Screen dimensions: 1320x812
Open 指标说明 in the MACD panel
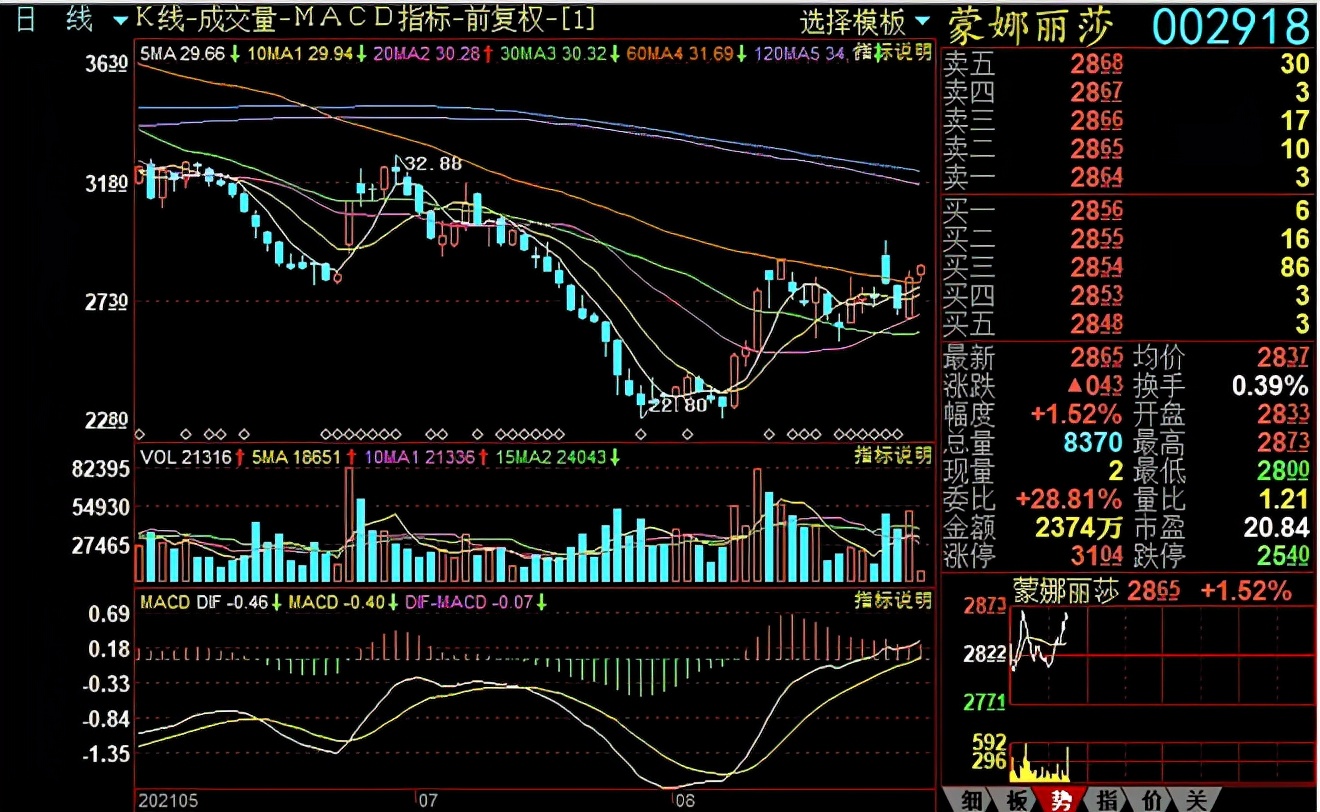pos(893,600)
